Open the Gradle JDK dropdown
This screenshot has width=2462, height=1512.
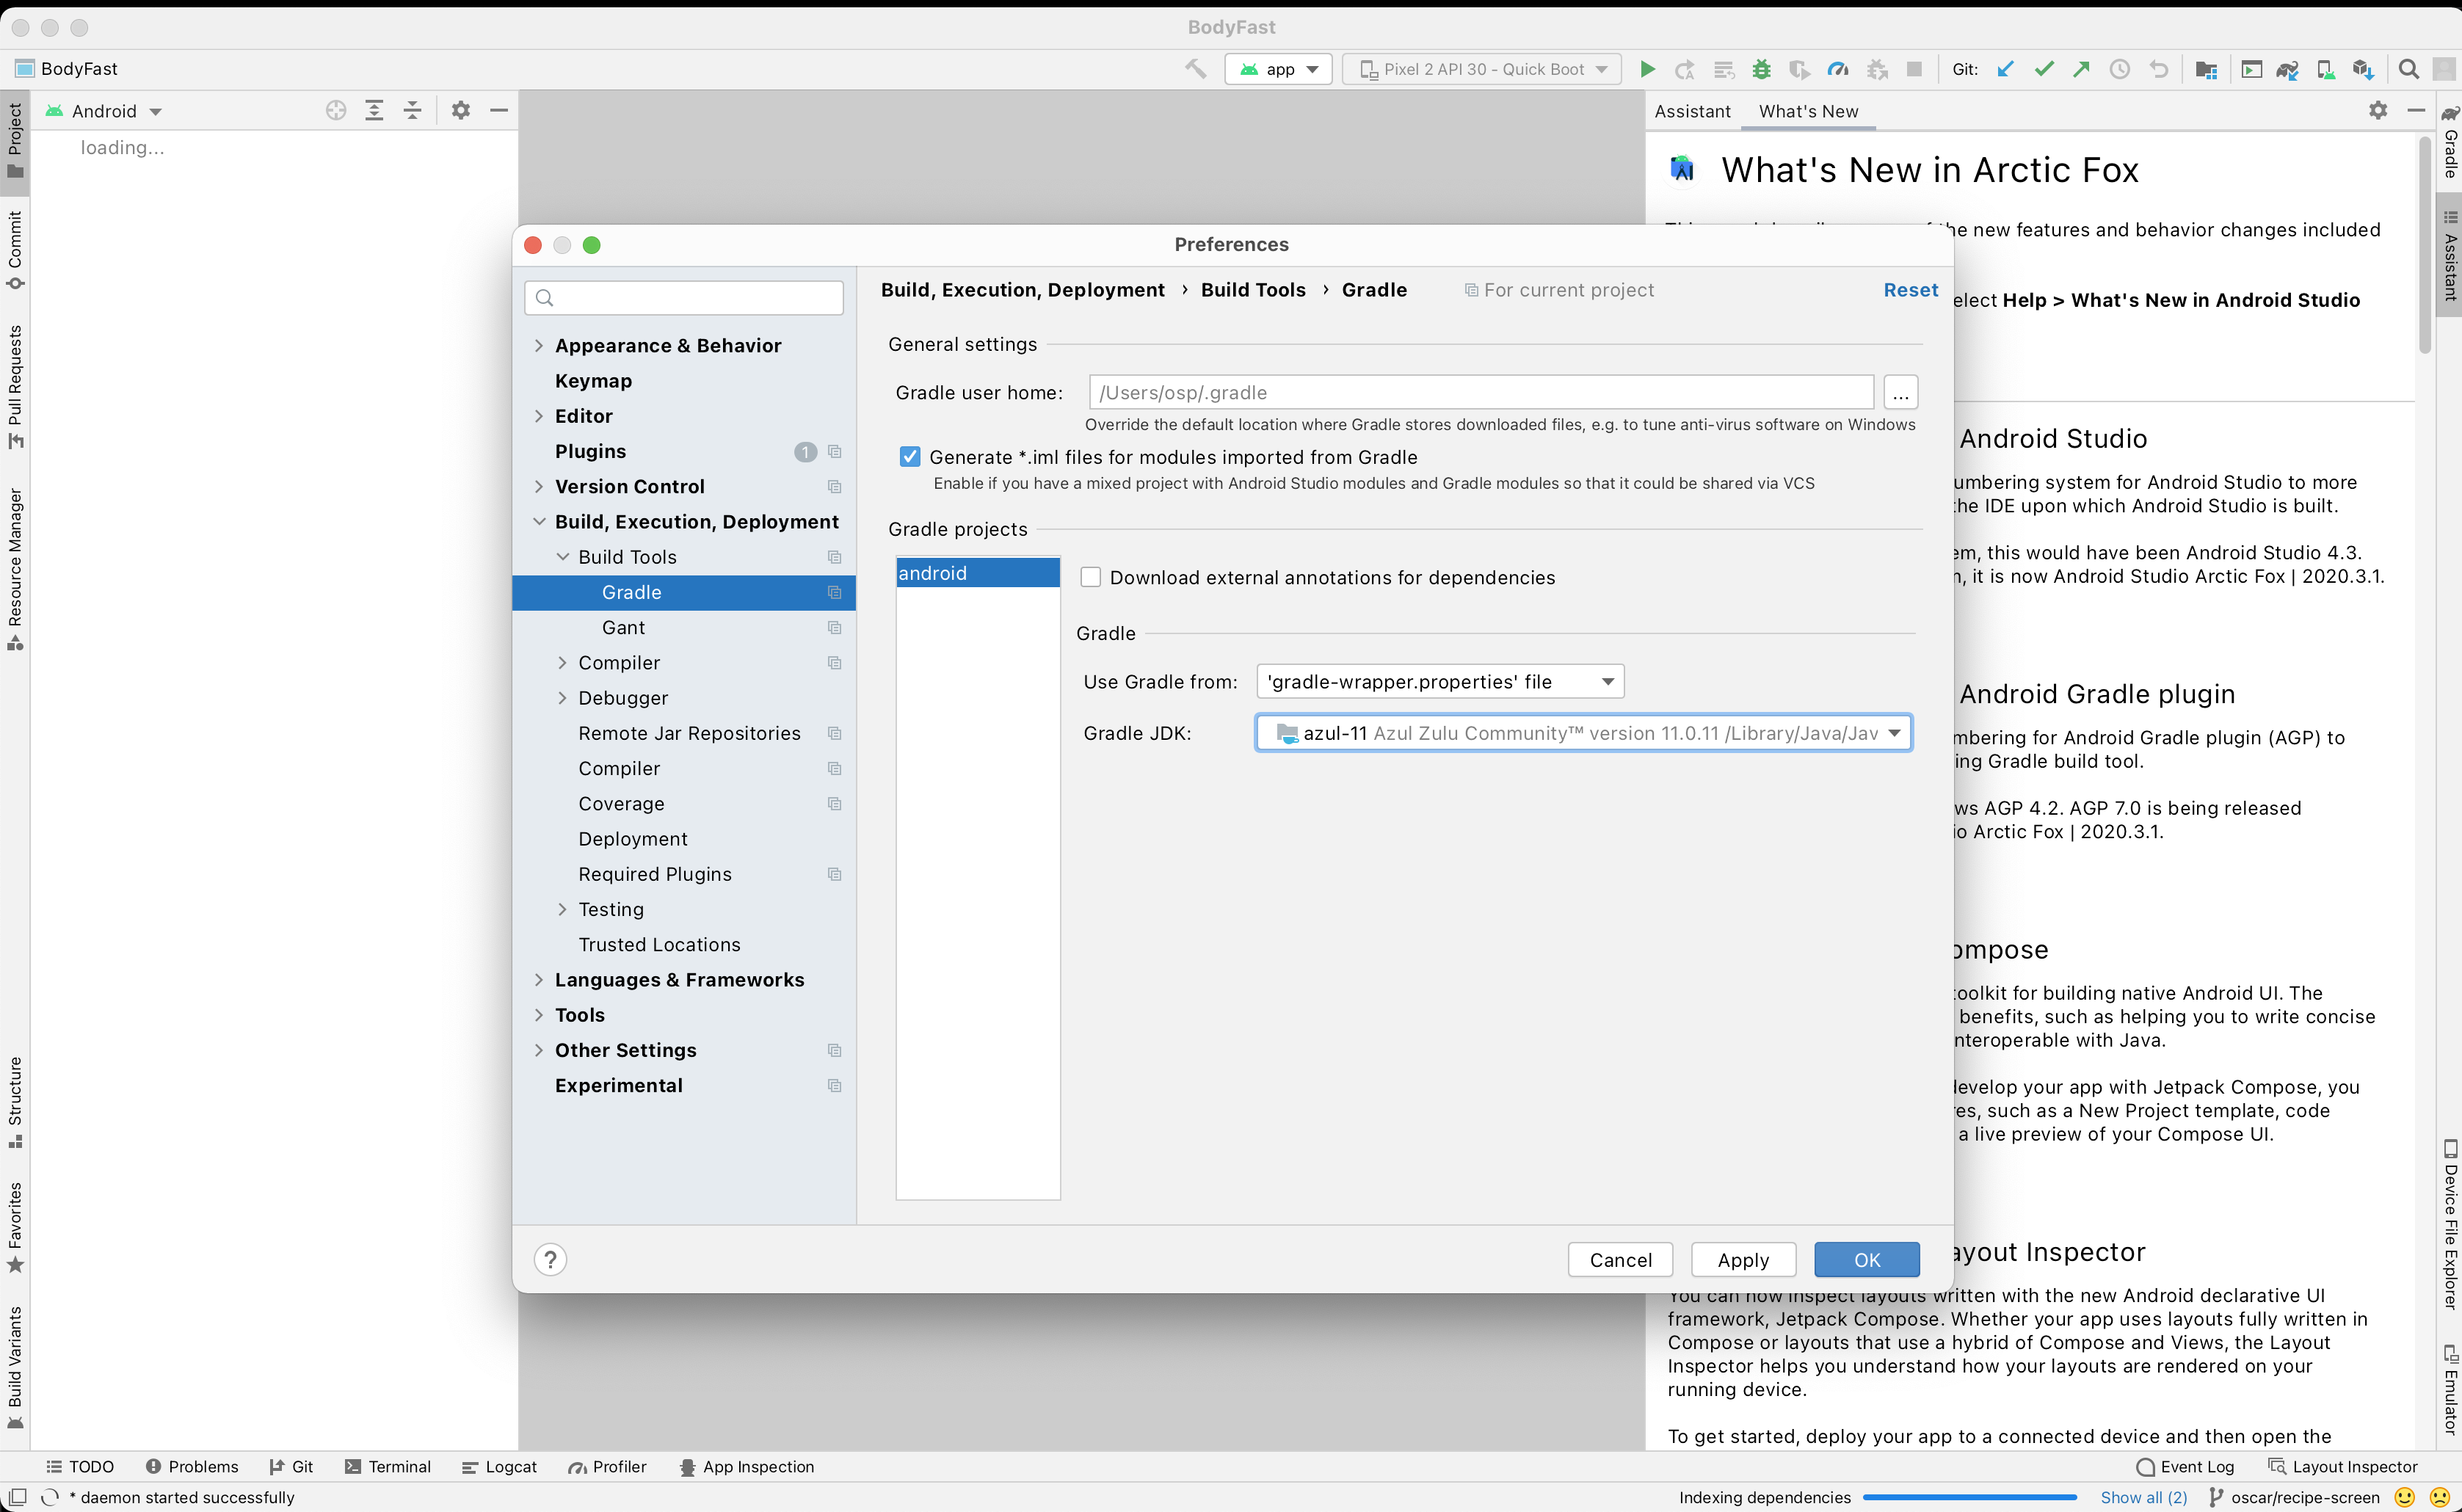[1583, 733]
